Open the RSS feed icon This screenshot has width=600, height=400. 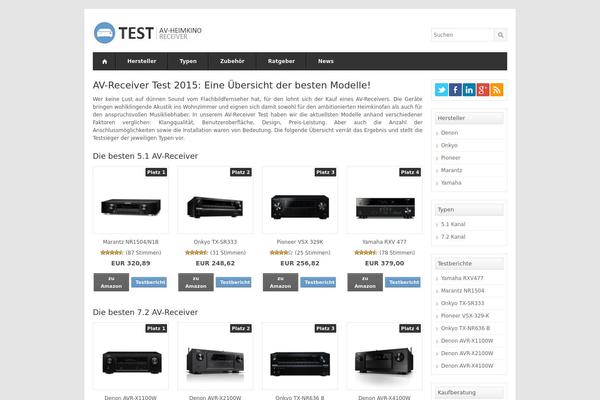pyautogui.click(x=497, y=90)
